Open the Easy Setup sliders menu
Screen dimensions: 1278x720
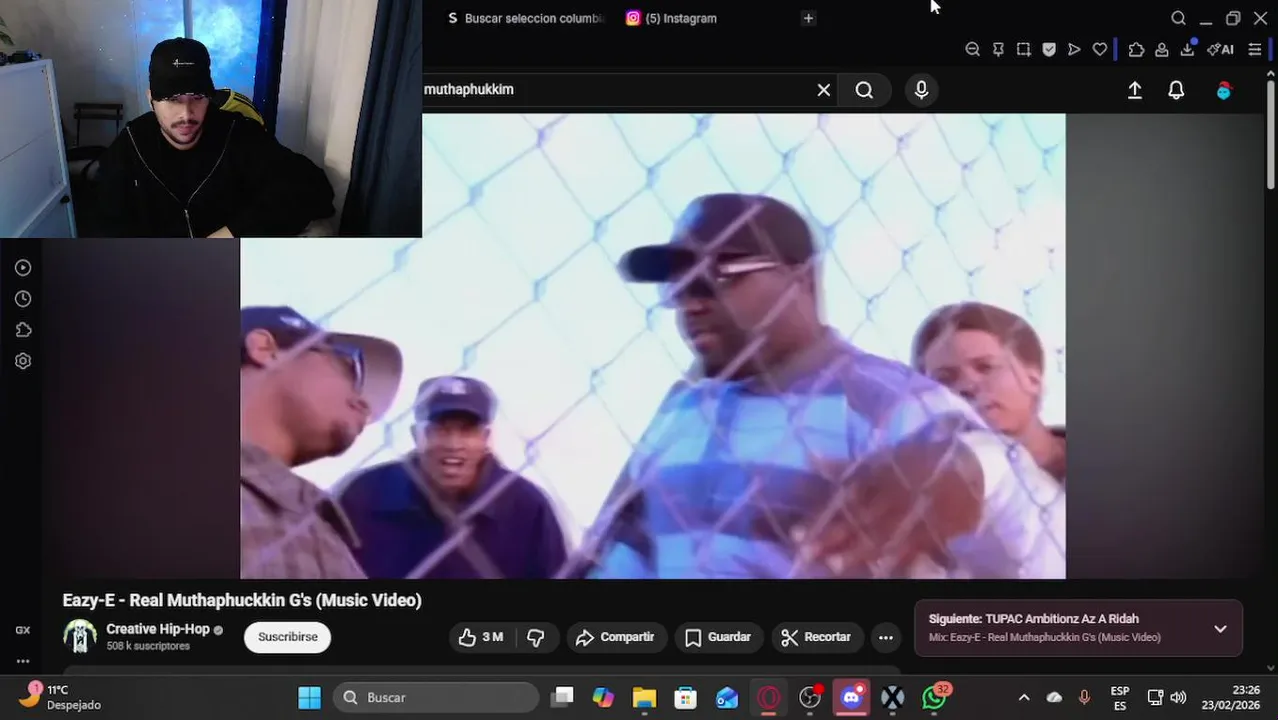pyautogui.click(x=1255, y=49)
